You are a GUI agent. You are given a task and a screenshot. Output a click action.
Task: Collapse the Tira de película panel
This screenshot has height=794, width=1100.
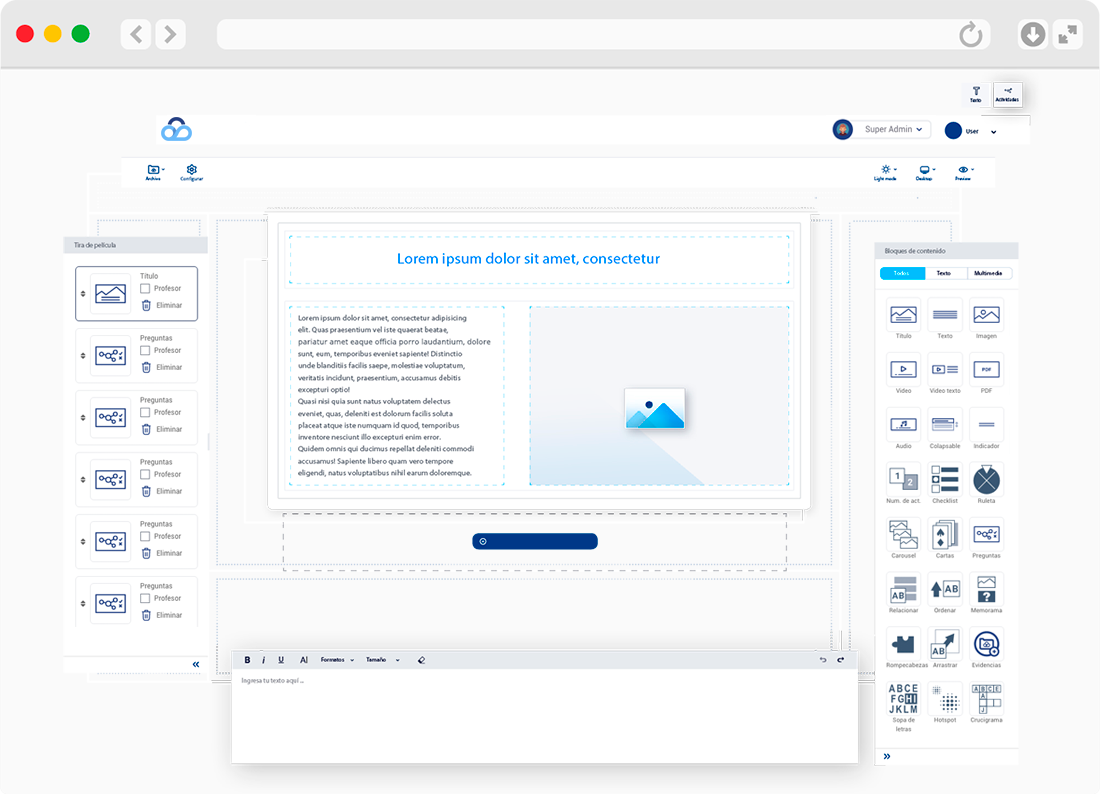(196, 664)
